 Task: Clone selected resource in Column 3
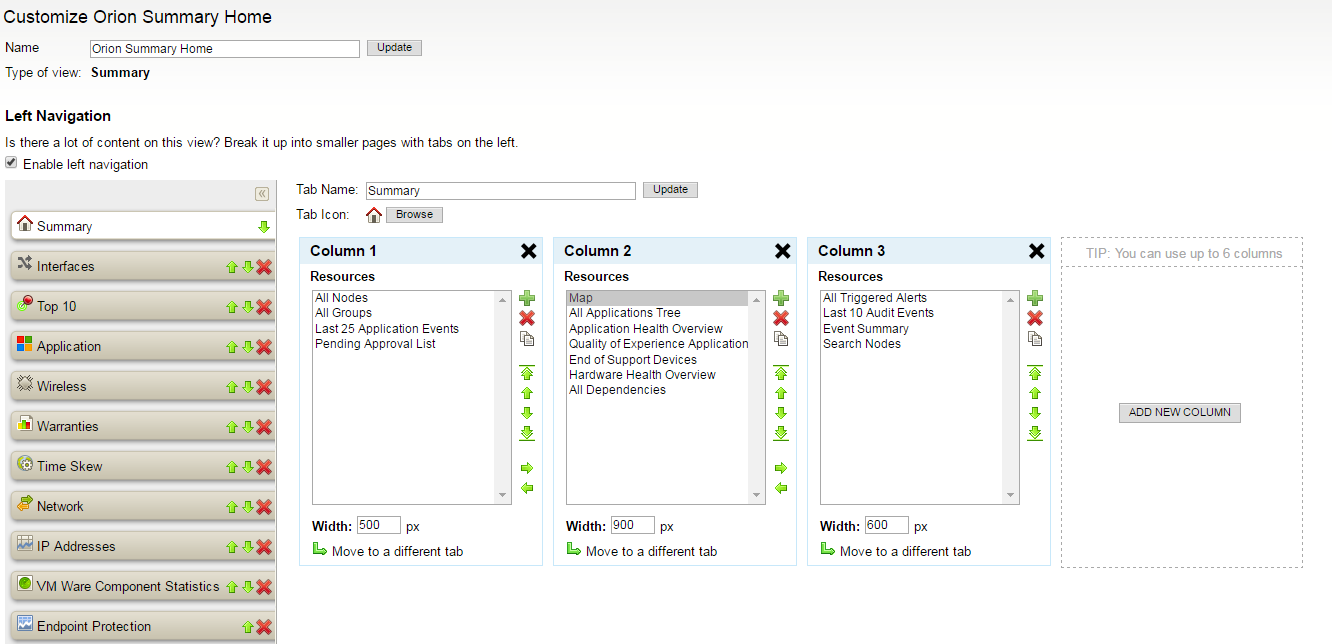coord(1035,339)
